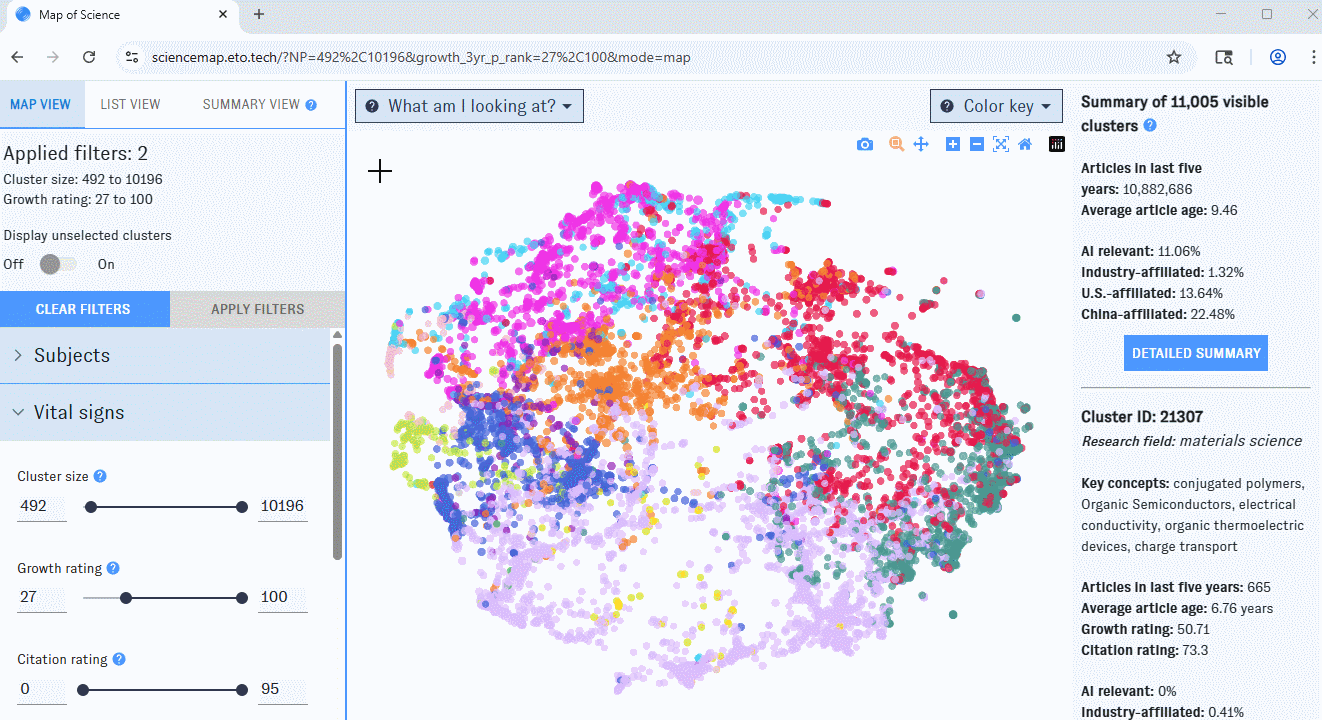Click the camera screenshot icon on the map toolbar
The image size is (1322, 720).
click(865, 144)
